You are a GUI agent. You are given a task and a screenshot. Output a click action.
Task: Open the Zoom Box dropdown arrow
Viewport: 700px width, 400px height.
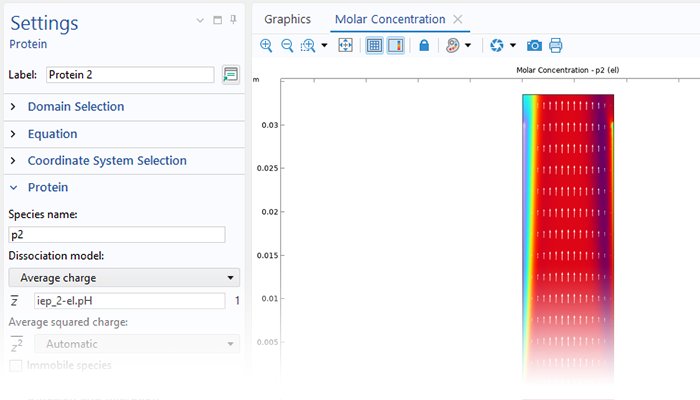pos(325,45)
